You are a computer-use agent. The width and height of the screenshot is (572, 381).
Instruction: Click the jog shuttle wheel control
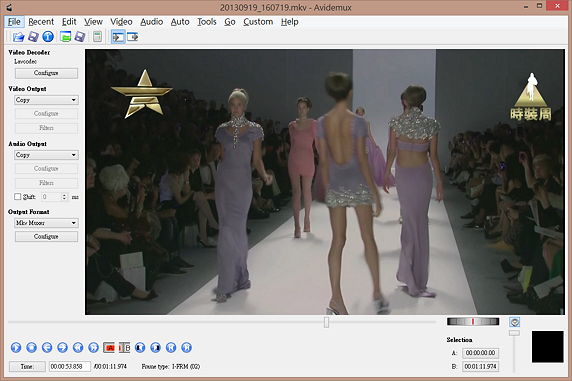(473, 322)
